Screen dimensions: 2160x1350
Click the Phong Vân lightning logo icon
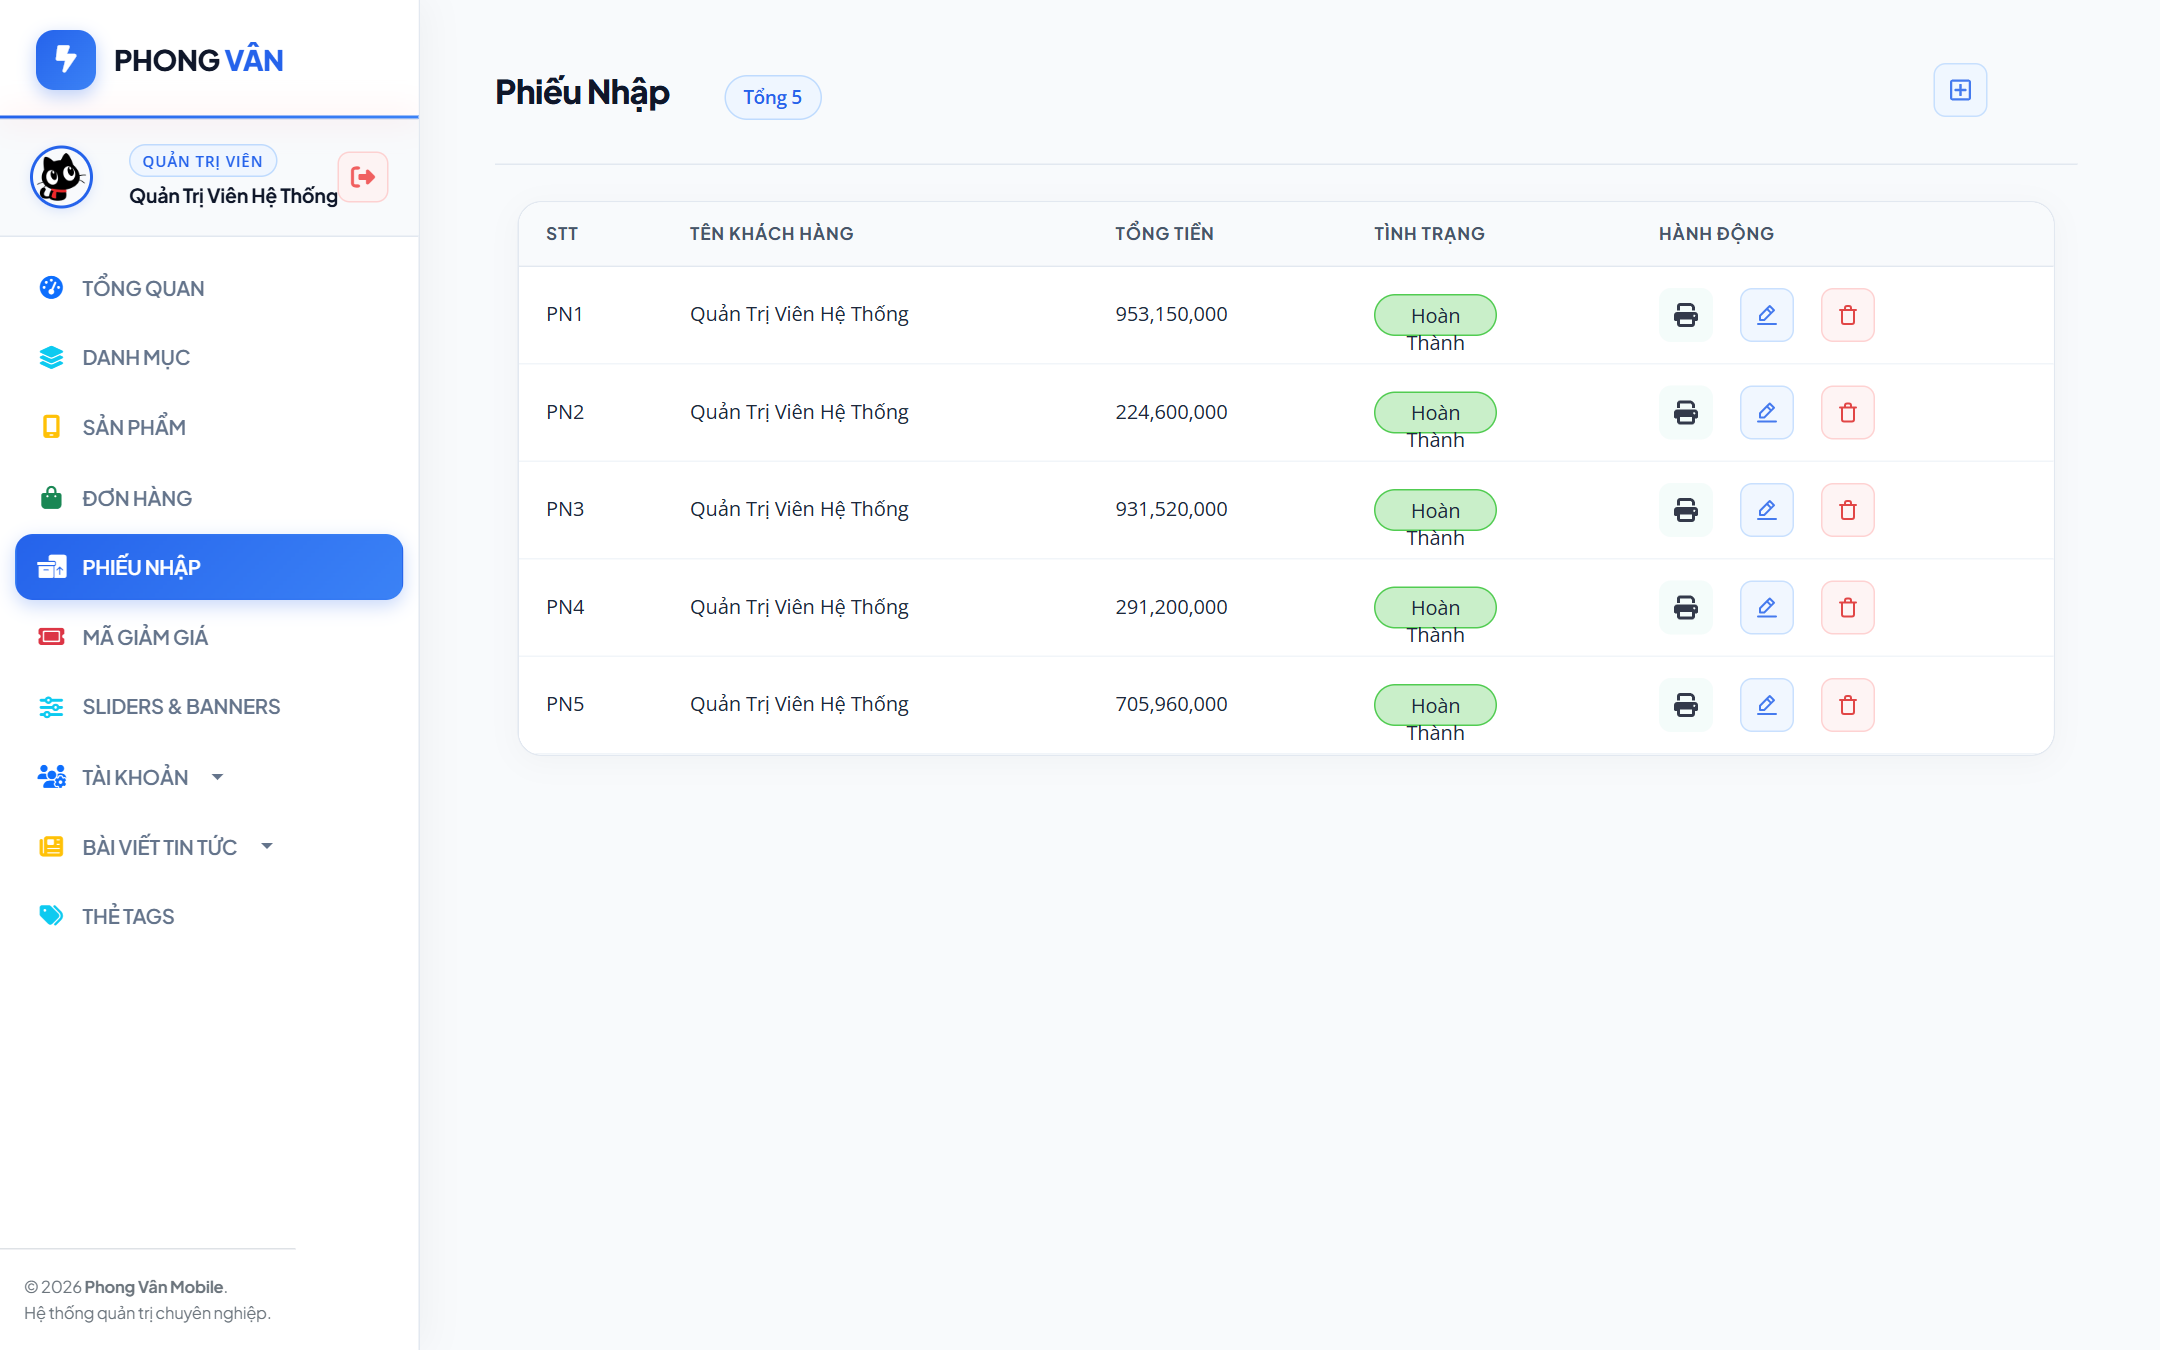pyautogui.click(x=66, y=60)
